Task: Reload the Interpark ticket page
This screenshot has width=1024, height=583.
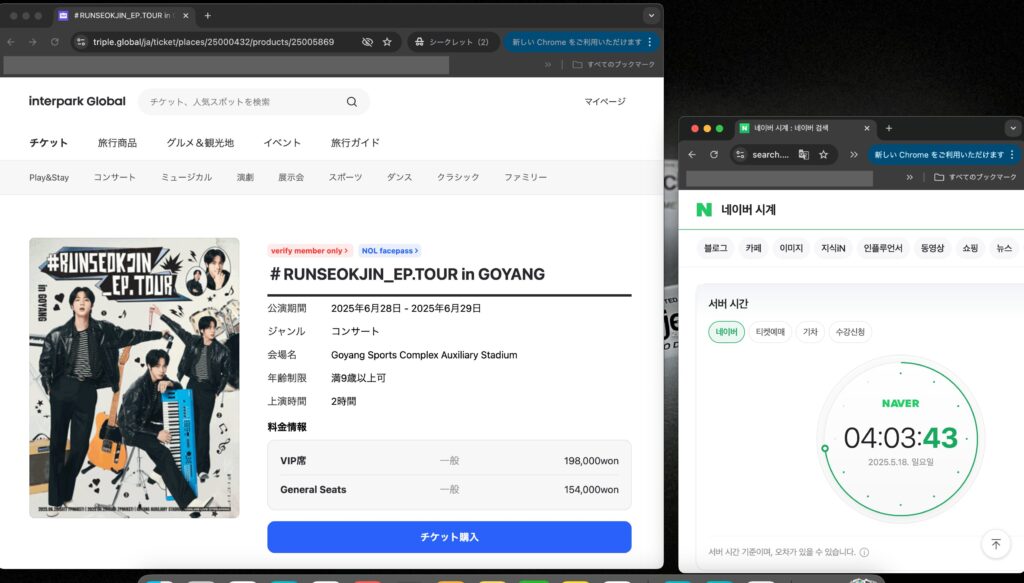Action: [x=55, y=42]
